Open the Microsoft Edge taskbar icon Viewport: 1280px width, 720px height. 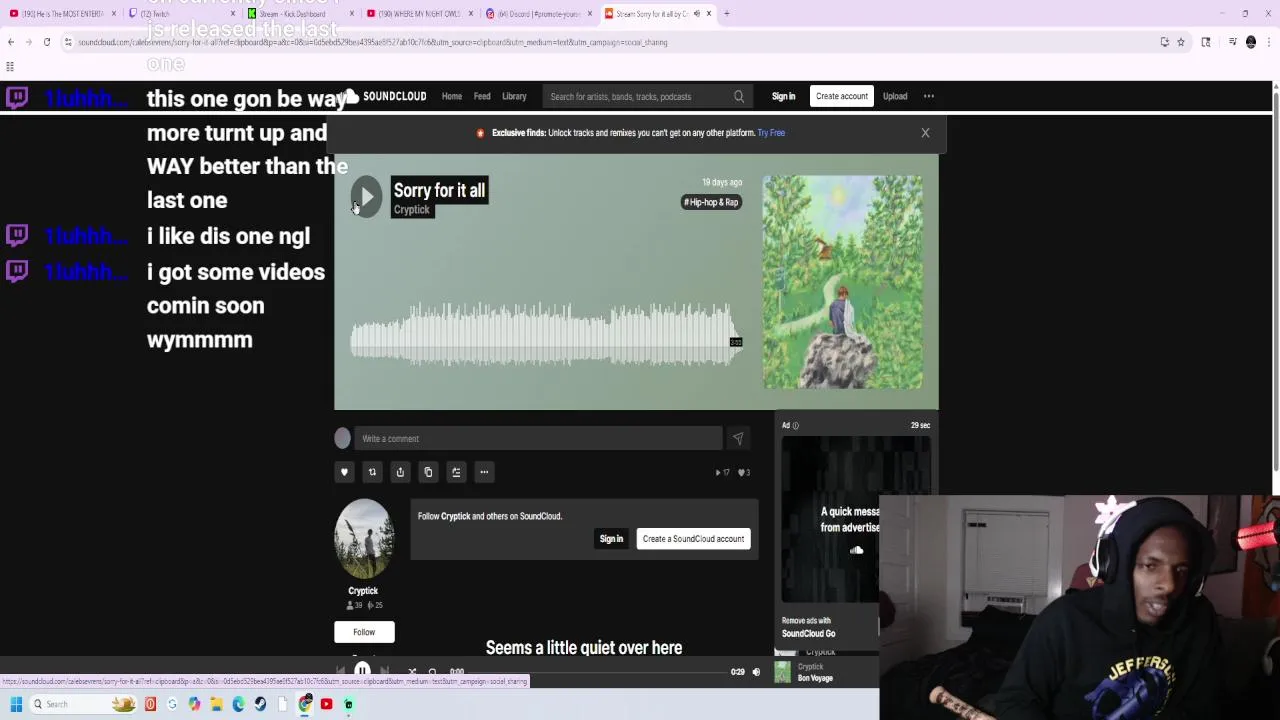pyautogui.click(x=238, y=704)
